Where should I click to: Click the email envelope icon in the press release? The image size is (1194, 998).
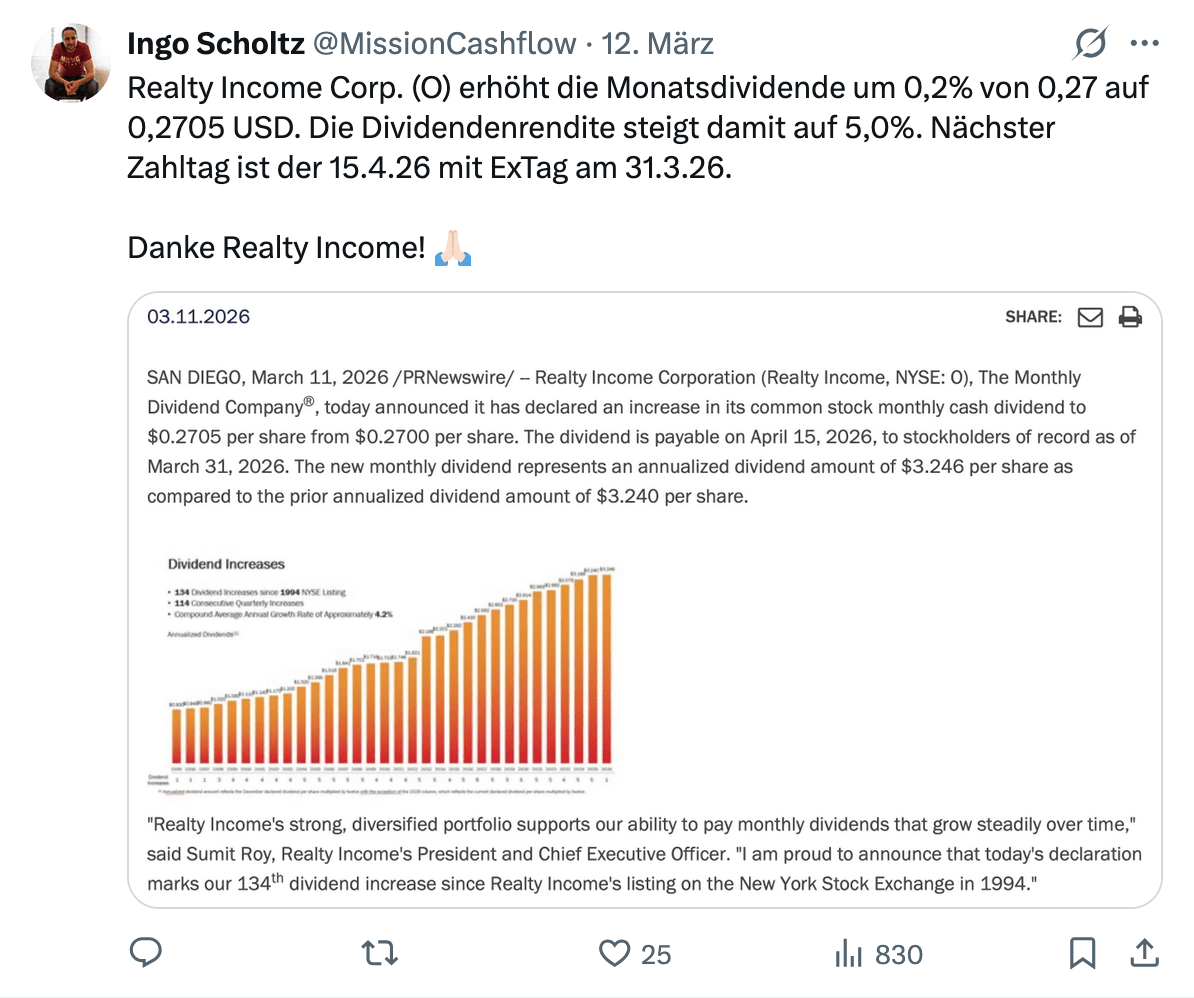coord(1090,316)
